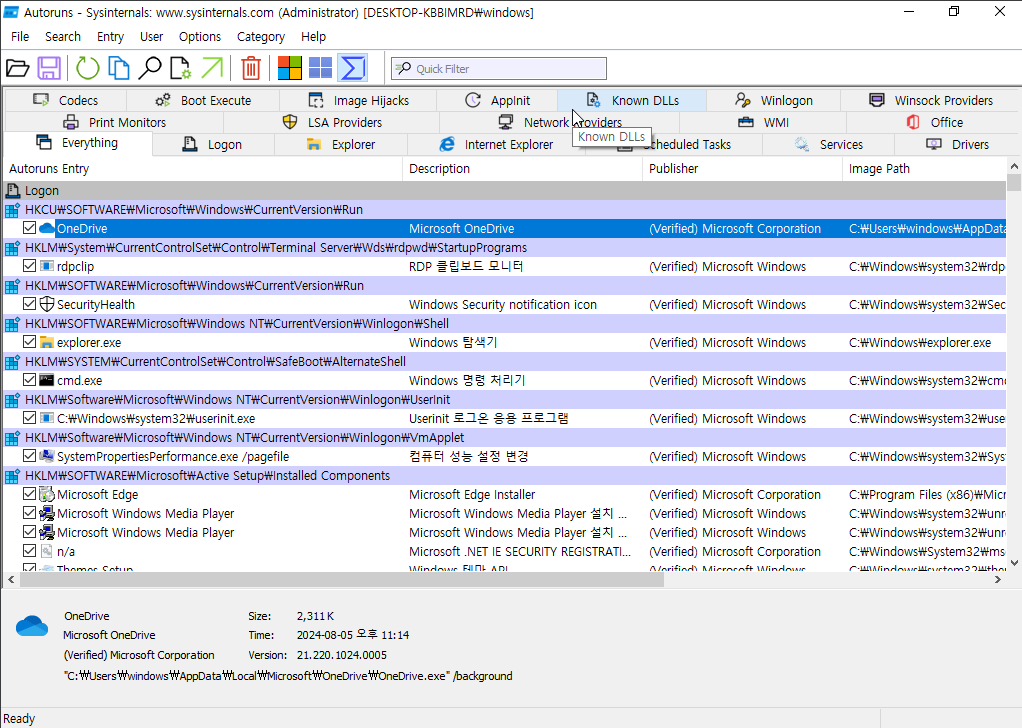
Task: Switch to the LSA Providers tab
Action: click(x=331, y=123)
